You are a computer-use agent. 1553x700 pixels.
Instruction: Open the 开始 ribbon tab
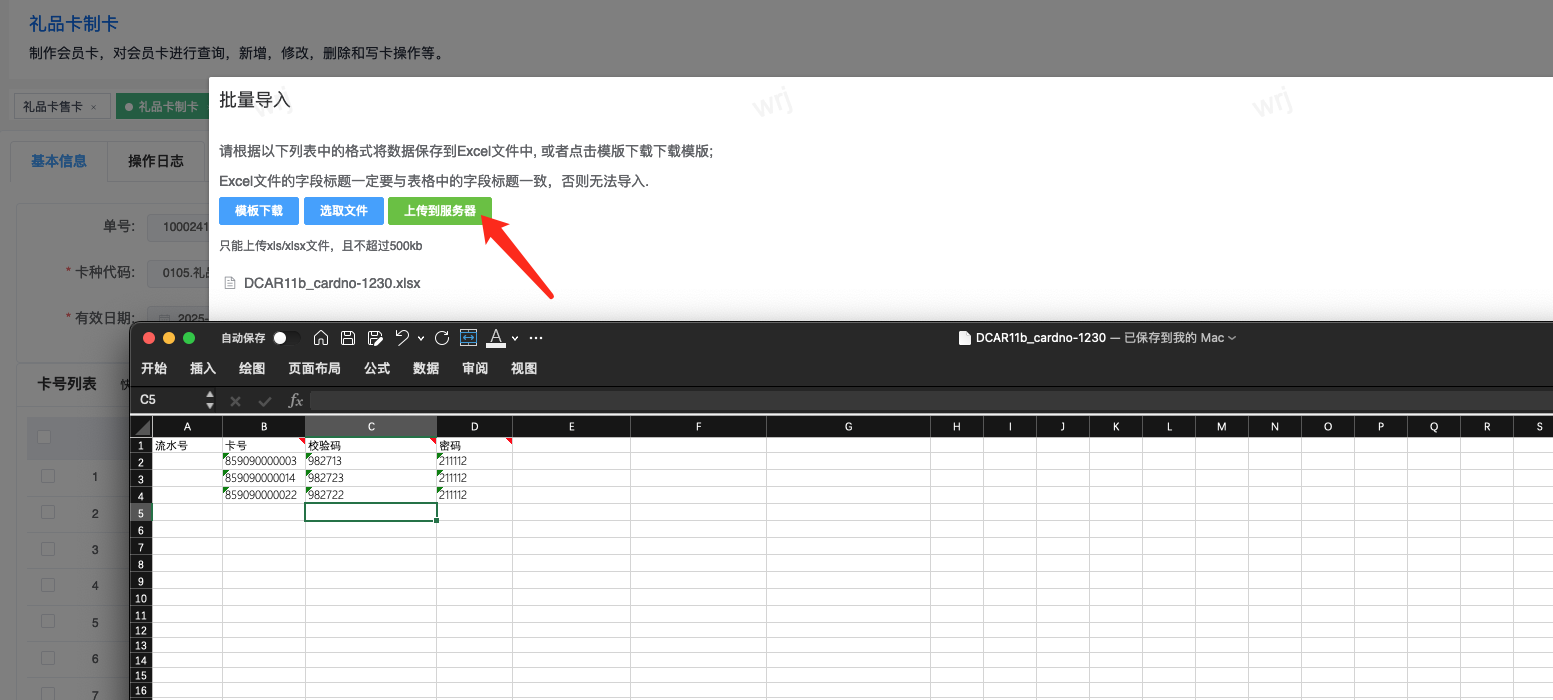click(154, 368)
